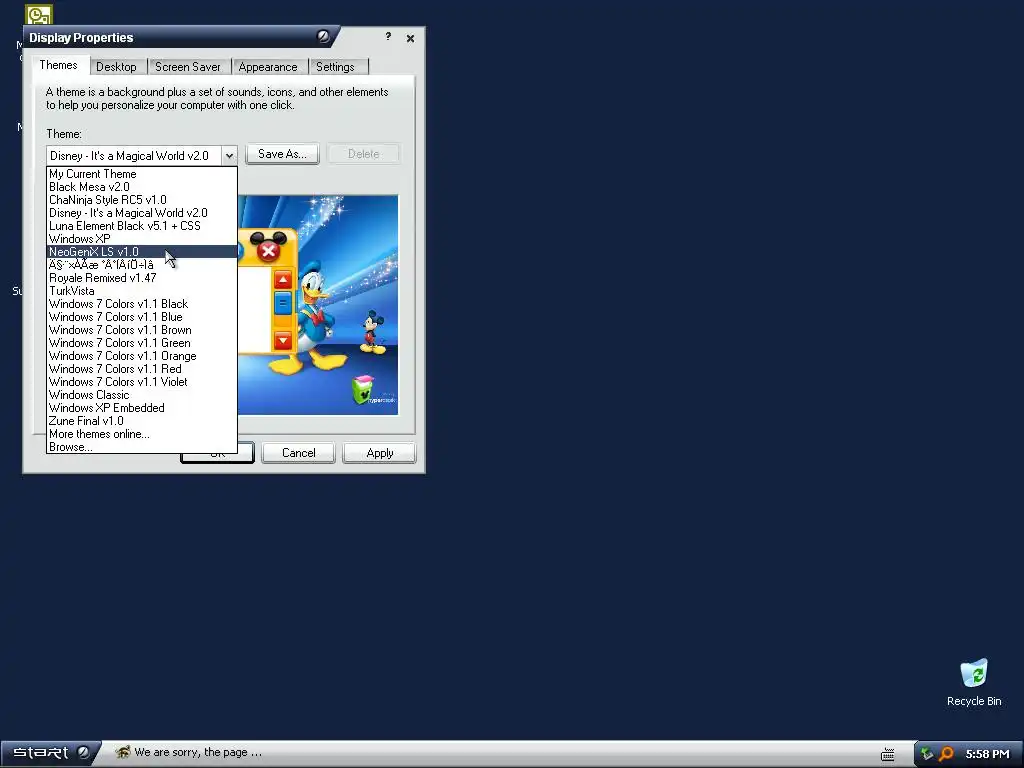
Task: Select the Themes tab
Action: [x=58, y=65]
